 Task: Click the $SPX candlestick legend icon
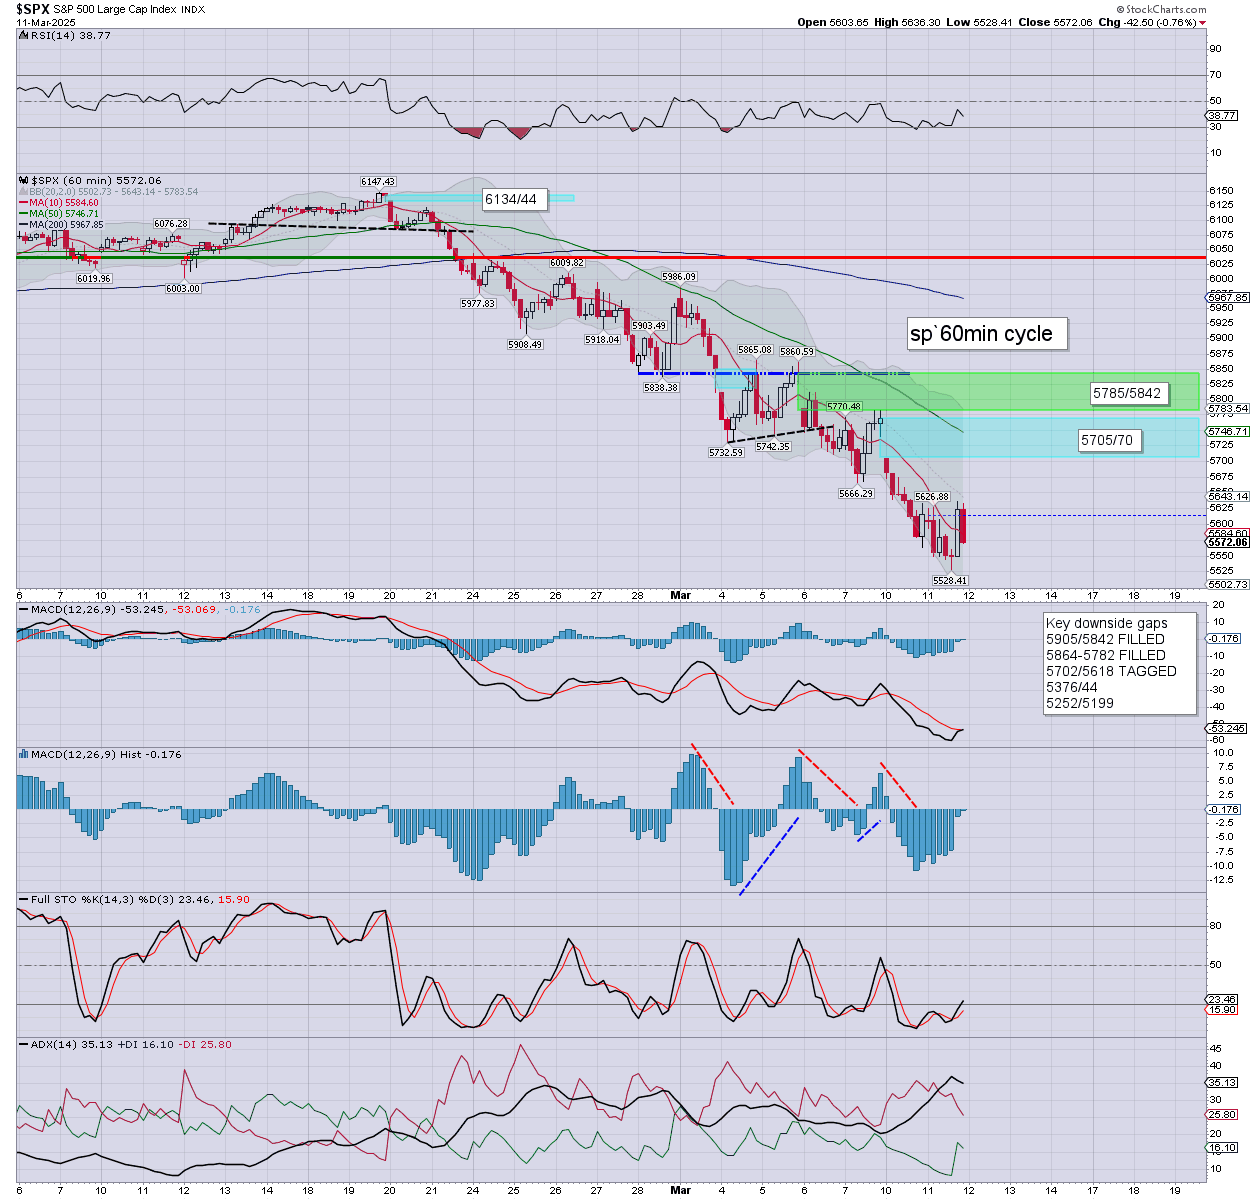(x=23, y=181)
